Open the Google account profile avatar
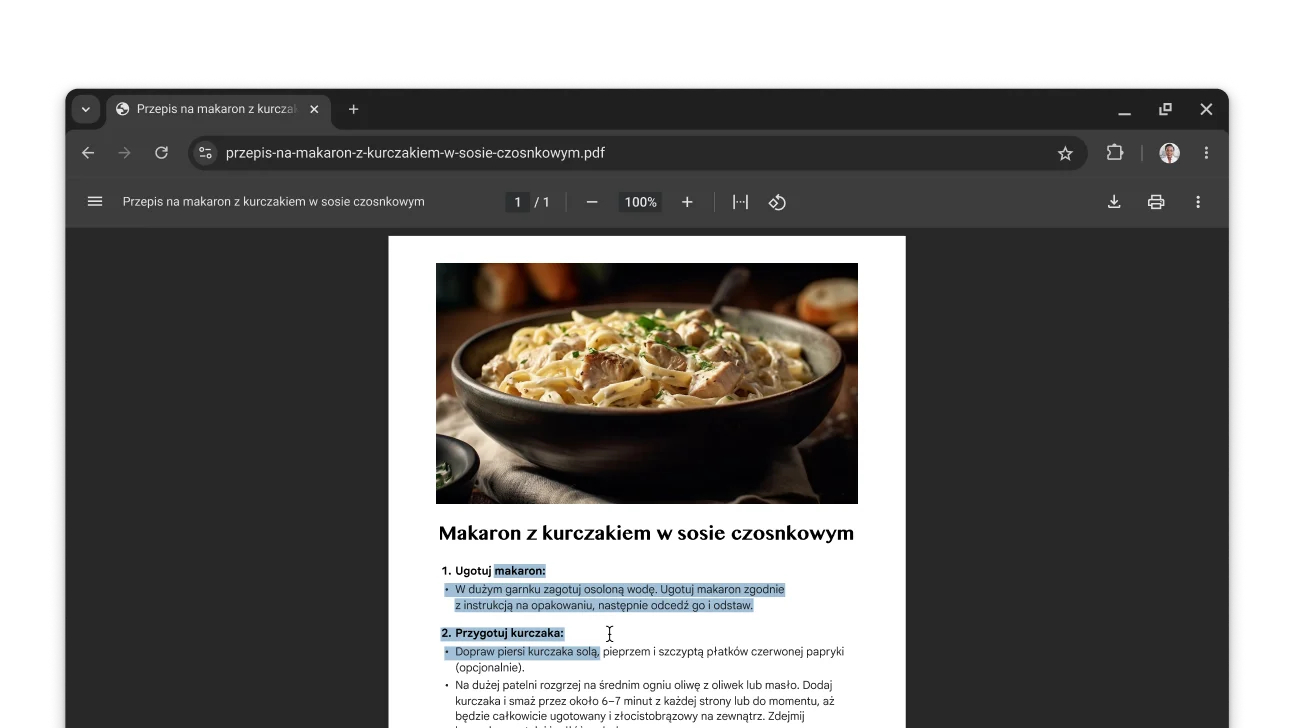The height and width of the screenshot is (728, 1294). [1166, 152]
